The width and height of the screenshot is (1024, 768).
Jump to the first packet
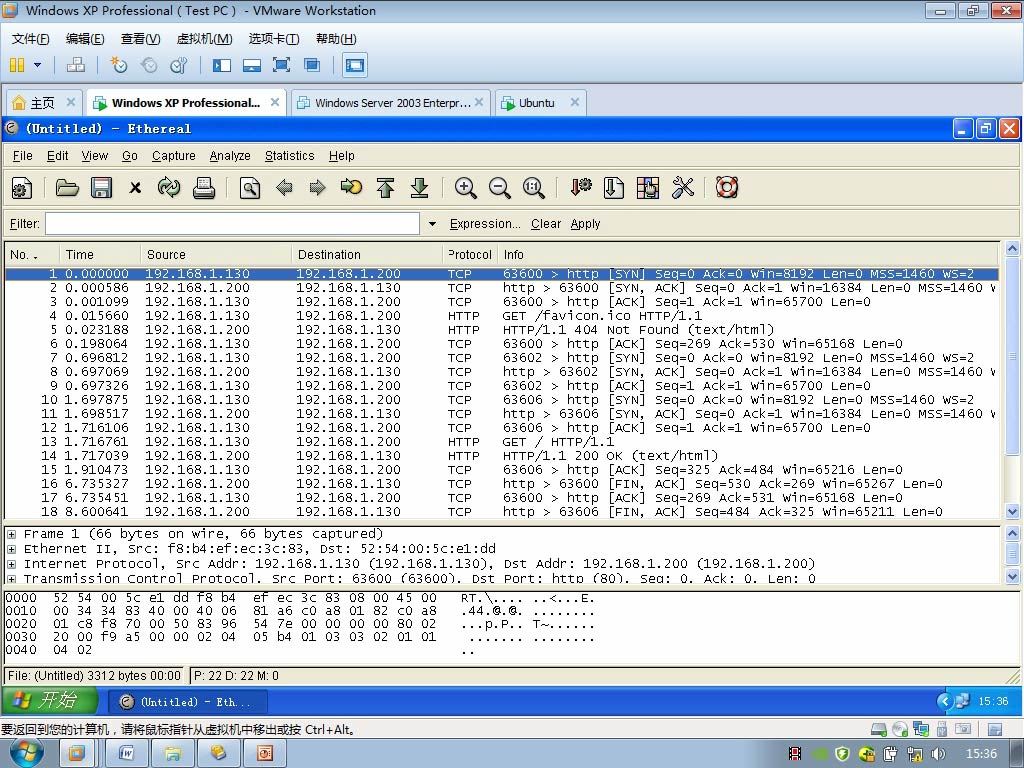point(385,189)
